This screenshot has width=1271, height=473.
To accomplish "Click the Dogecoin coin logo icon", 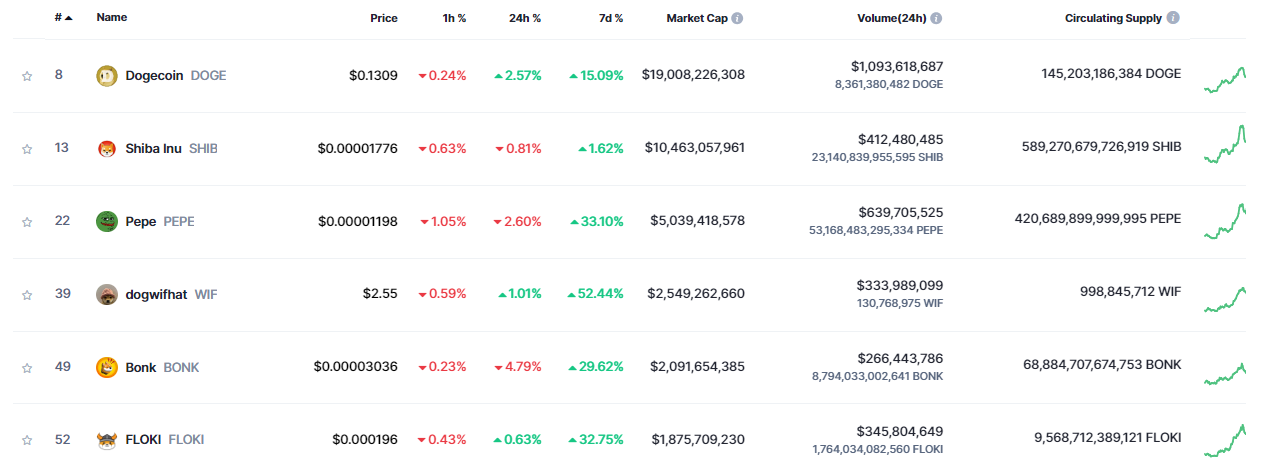I will (106, 75).
